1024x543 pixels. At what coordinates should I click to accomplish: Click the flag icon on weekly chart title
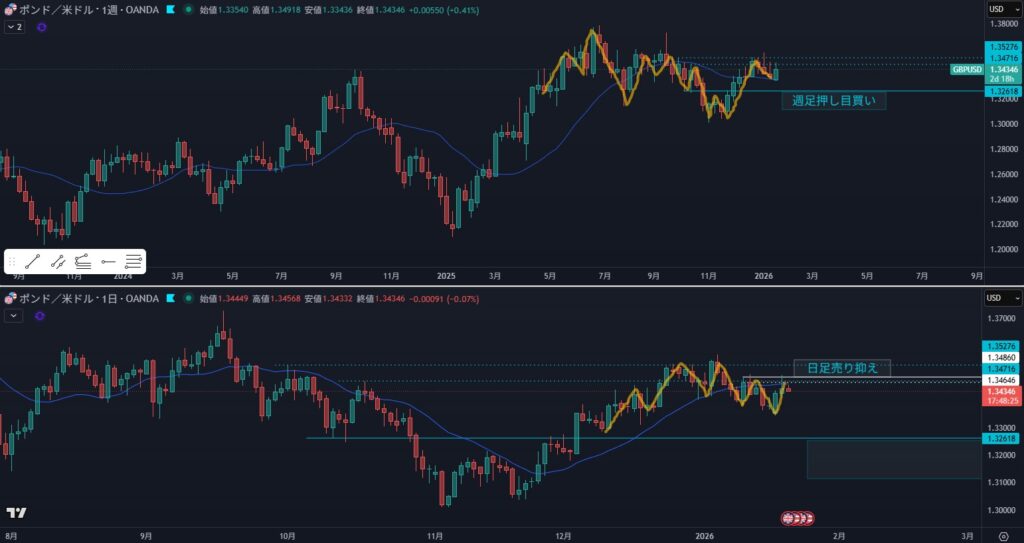click(x=171, y=9)
